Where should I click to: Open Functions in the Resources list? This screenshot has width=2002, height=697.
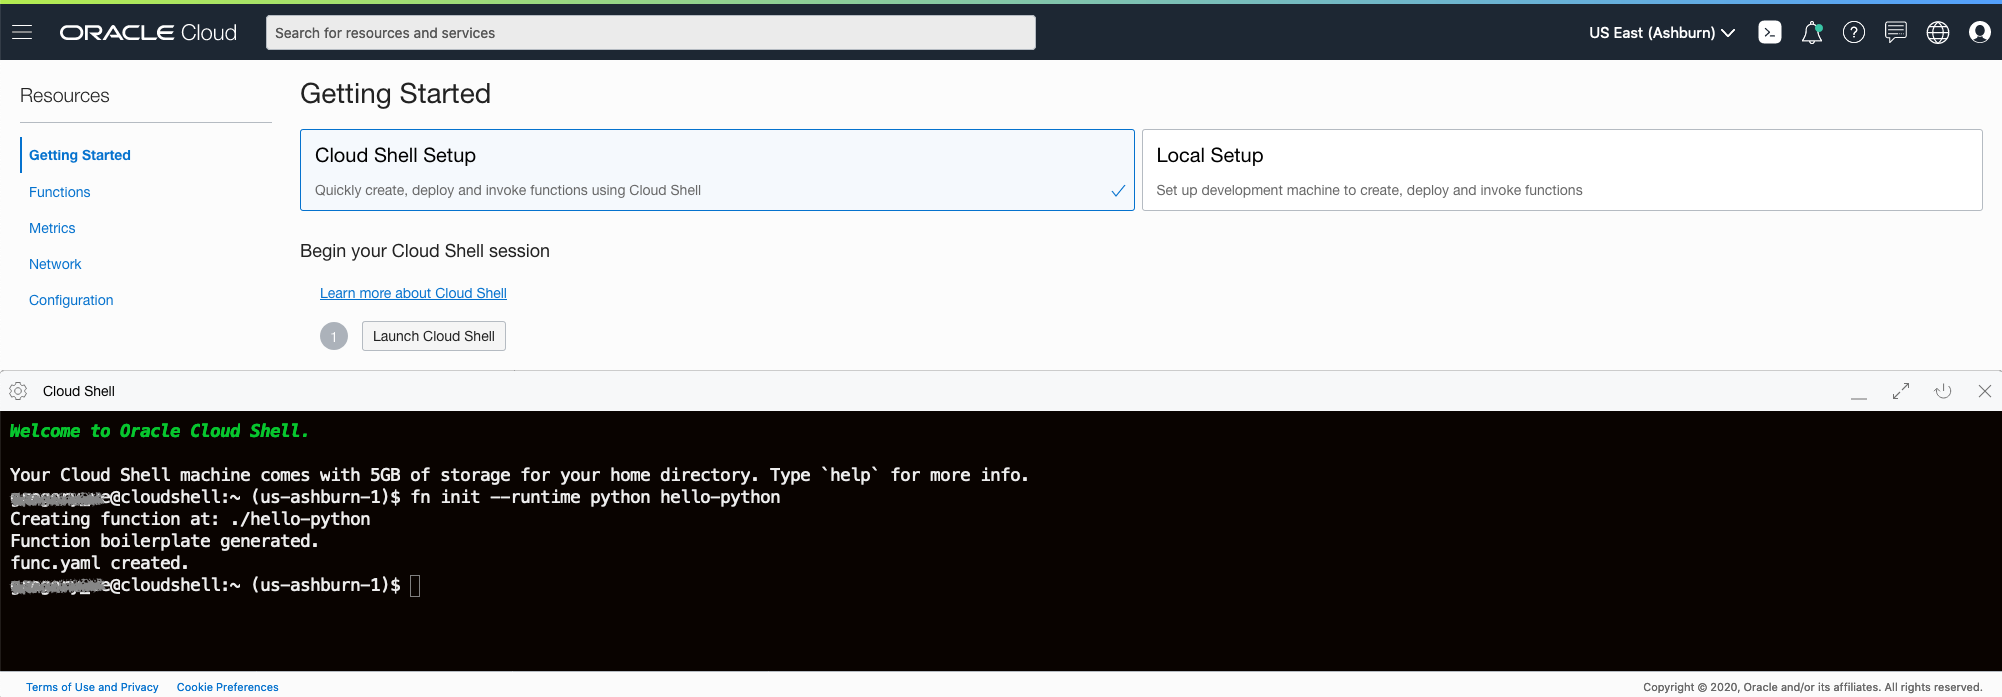click(60, 192)
